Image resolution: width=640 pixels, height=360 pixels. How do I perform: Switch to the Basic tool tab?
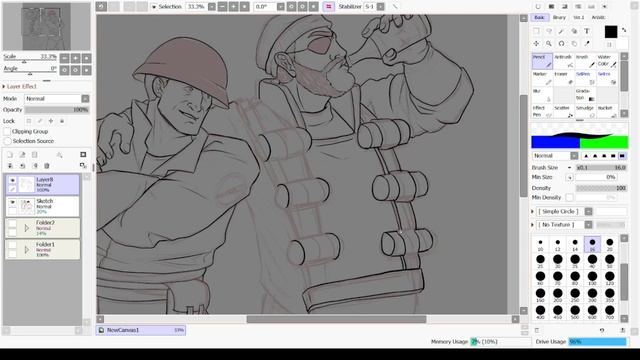point(540,18)
